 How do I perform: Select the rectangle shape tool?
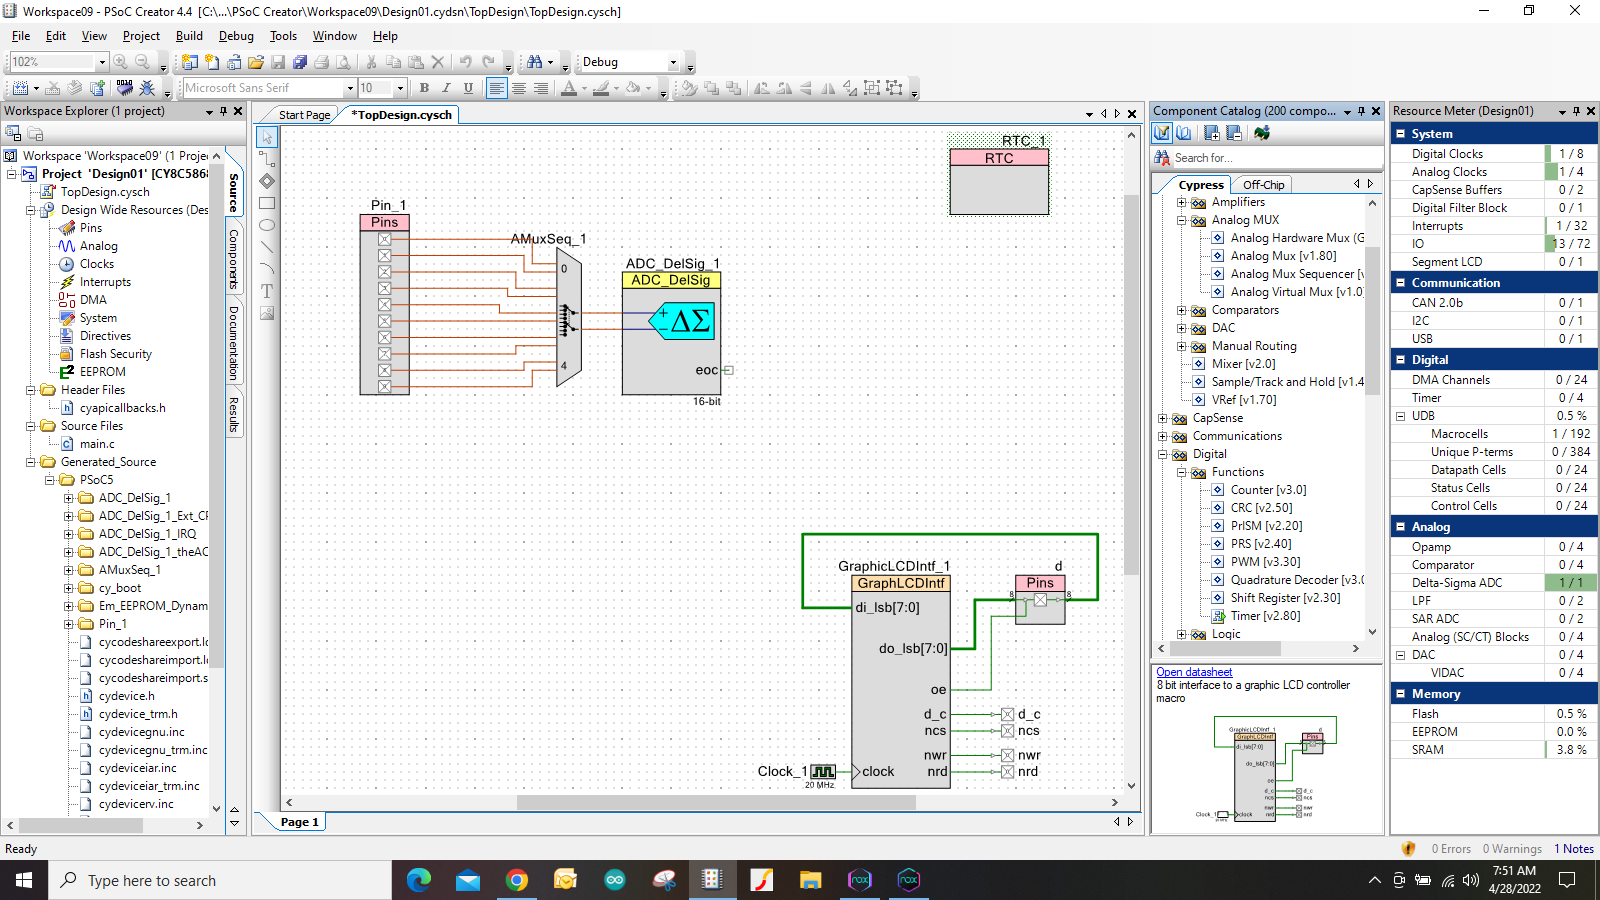[267, 203]
